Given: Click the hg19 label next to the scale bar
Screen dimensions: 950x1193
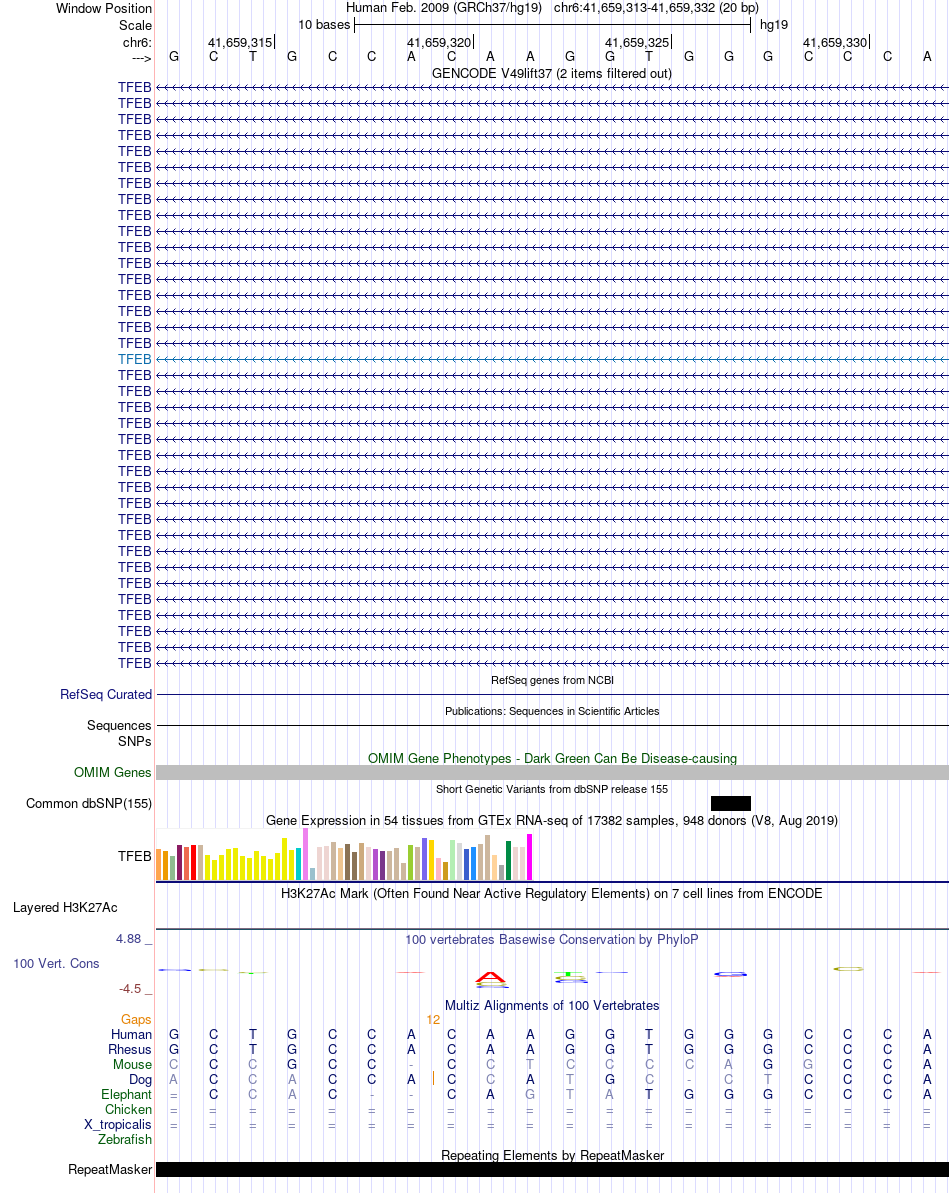Looking at the screenshot, I should (x=774, y=24).
